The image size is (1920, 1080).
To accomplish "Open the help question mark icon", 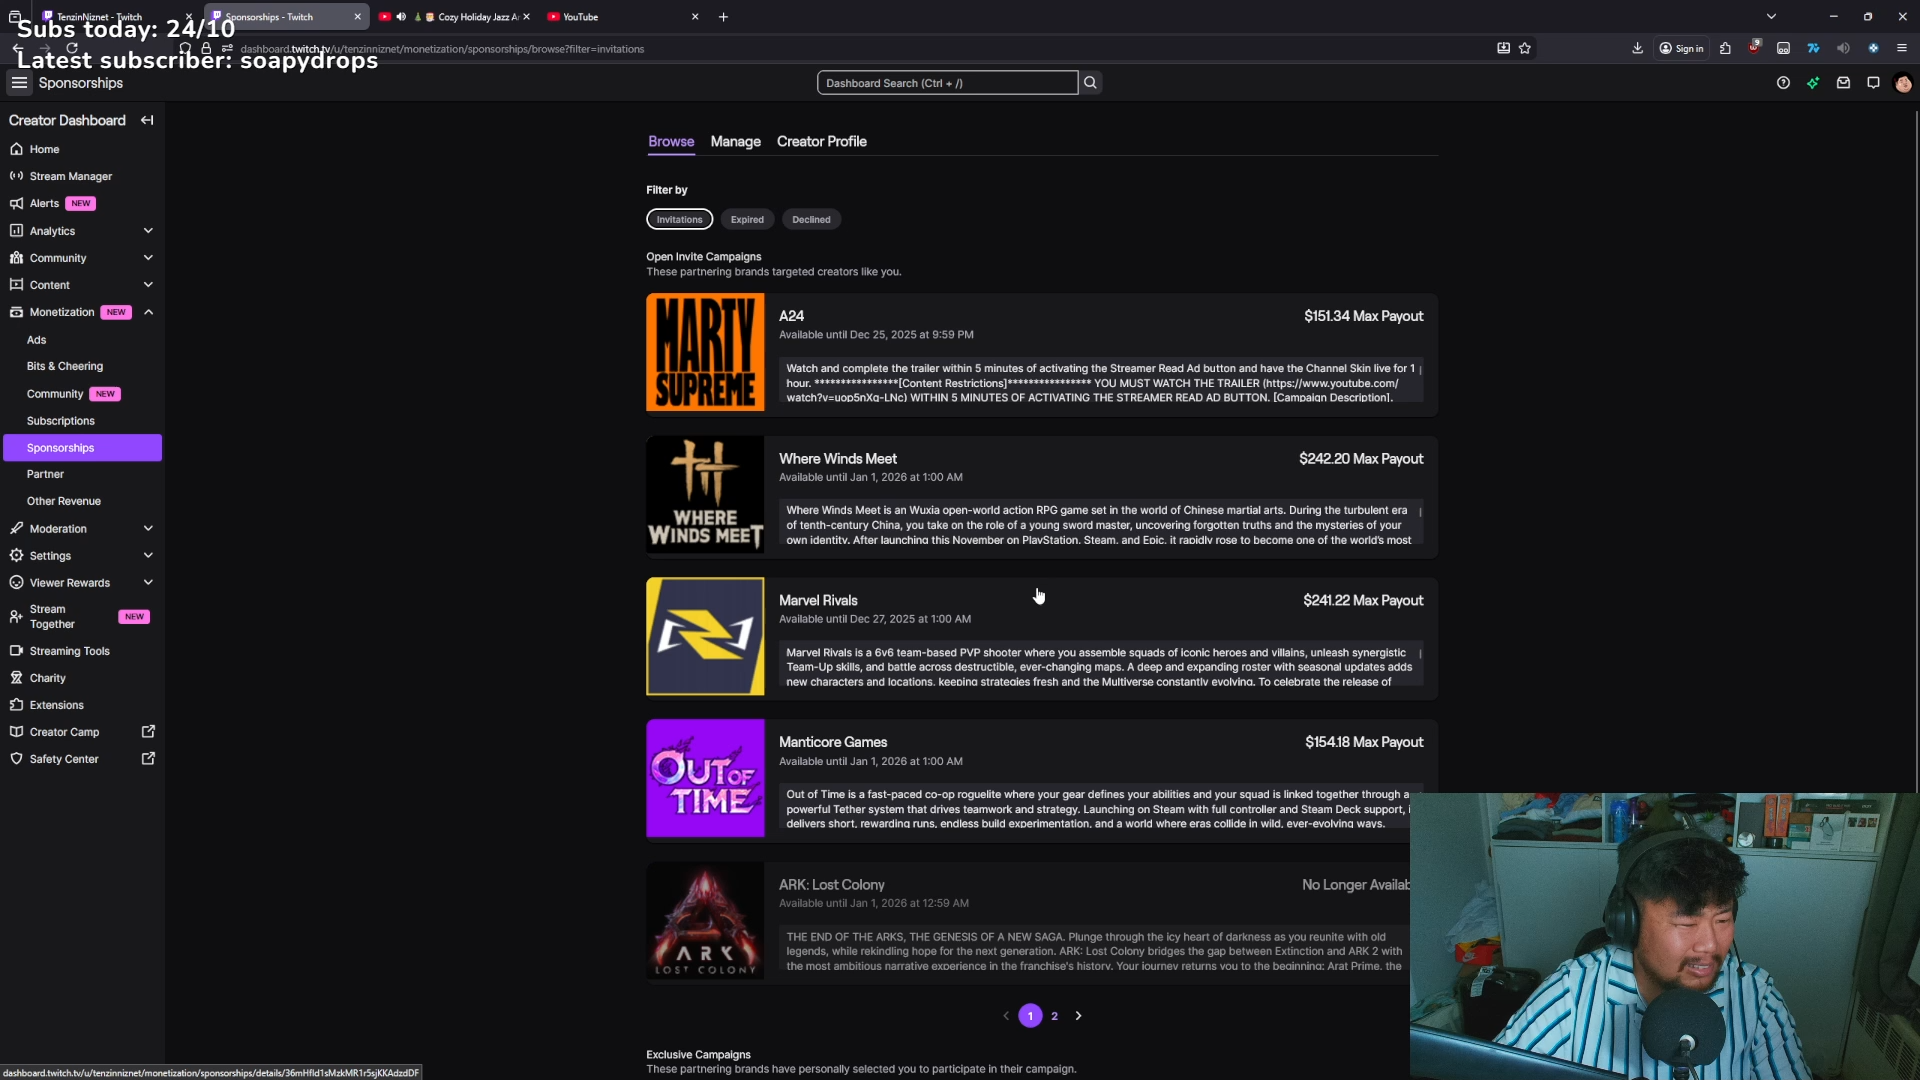I will 1783,83.
